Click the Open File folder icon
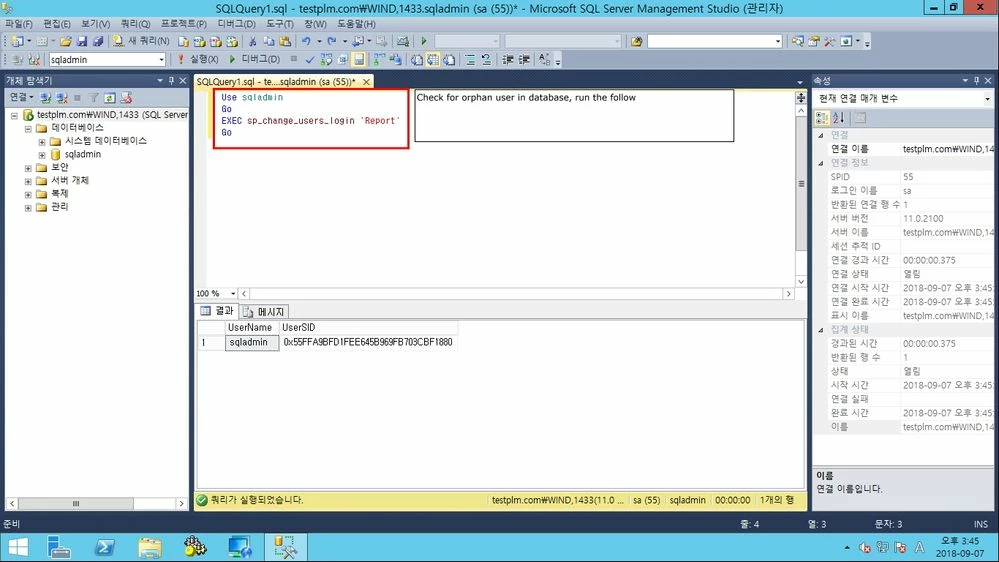 (x=66, y=41)
